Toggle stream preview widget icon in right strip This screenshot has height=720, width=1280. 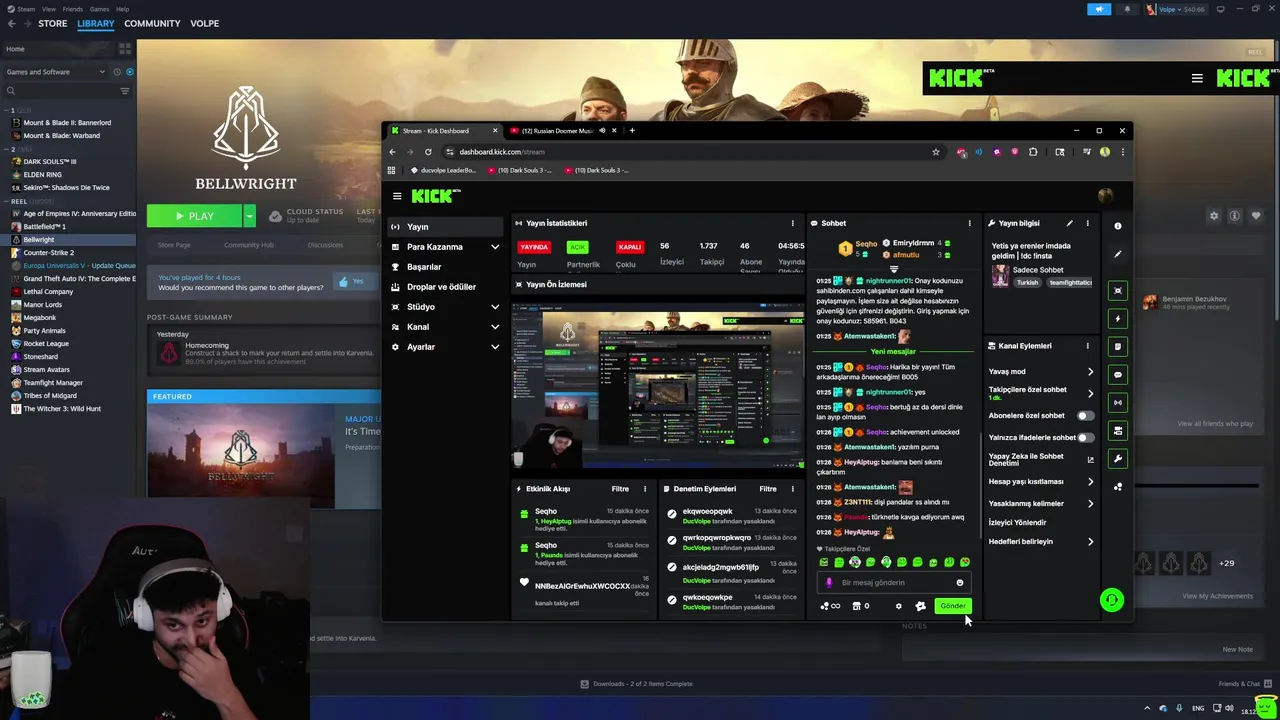[1118, 290]
